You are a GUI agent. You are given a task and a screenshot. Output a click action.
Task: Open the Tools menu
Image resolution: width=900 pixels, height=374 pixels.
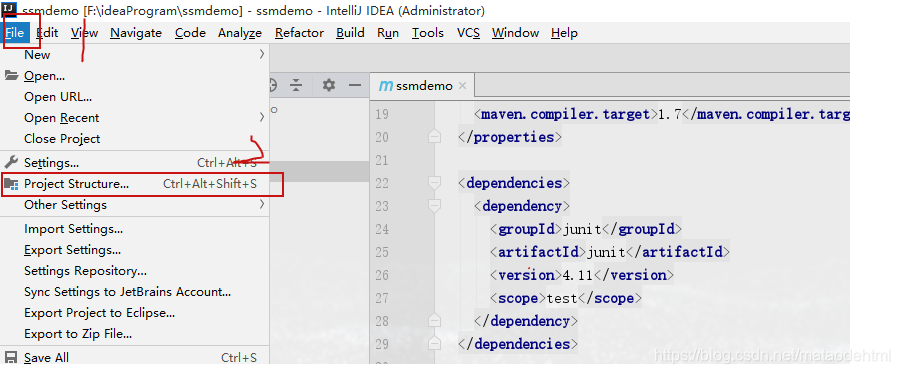(x=428, y=33)
